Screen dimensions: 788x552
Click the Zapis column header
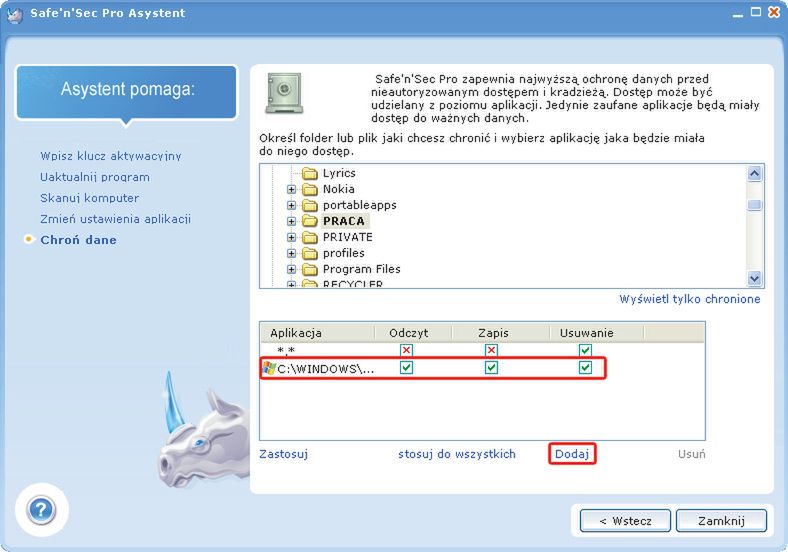click(x=500, y=333)
